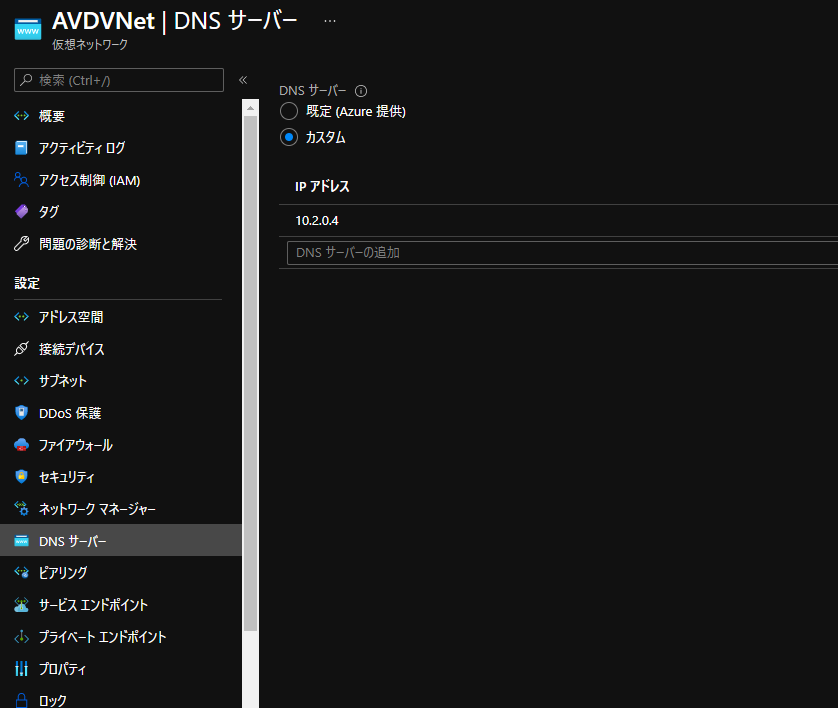Click the プライベート エンドポイント icon

(21, 636)
